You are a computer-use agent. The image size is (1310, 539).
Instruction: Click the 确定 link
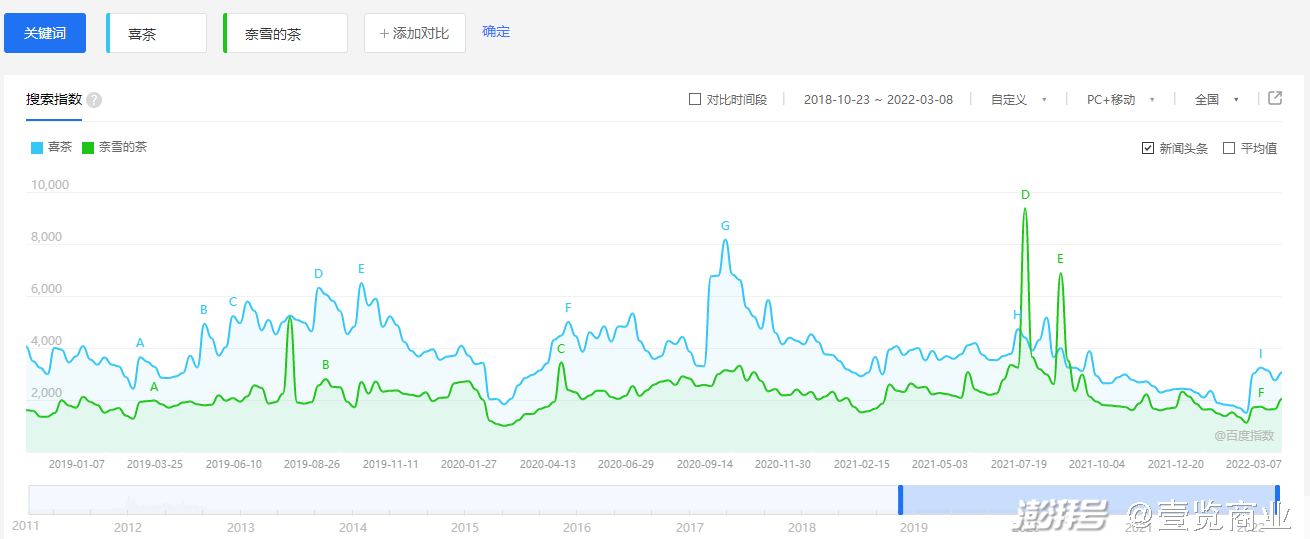coord(496,32)
